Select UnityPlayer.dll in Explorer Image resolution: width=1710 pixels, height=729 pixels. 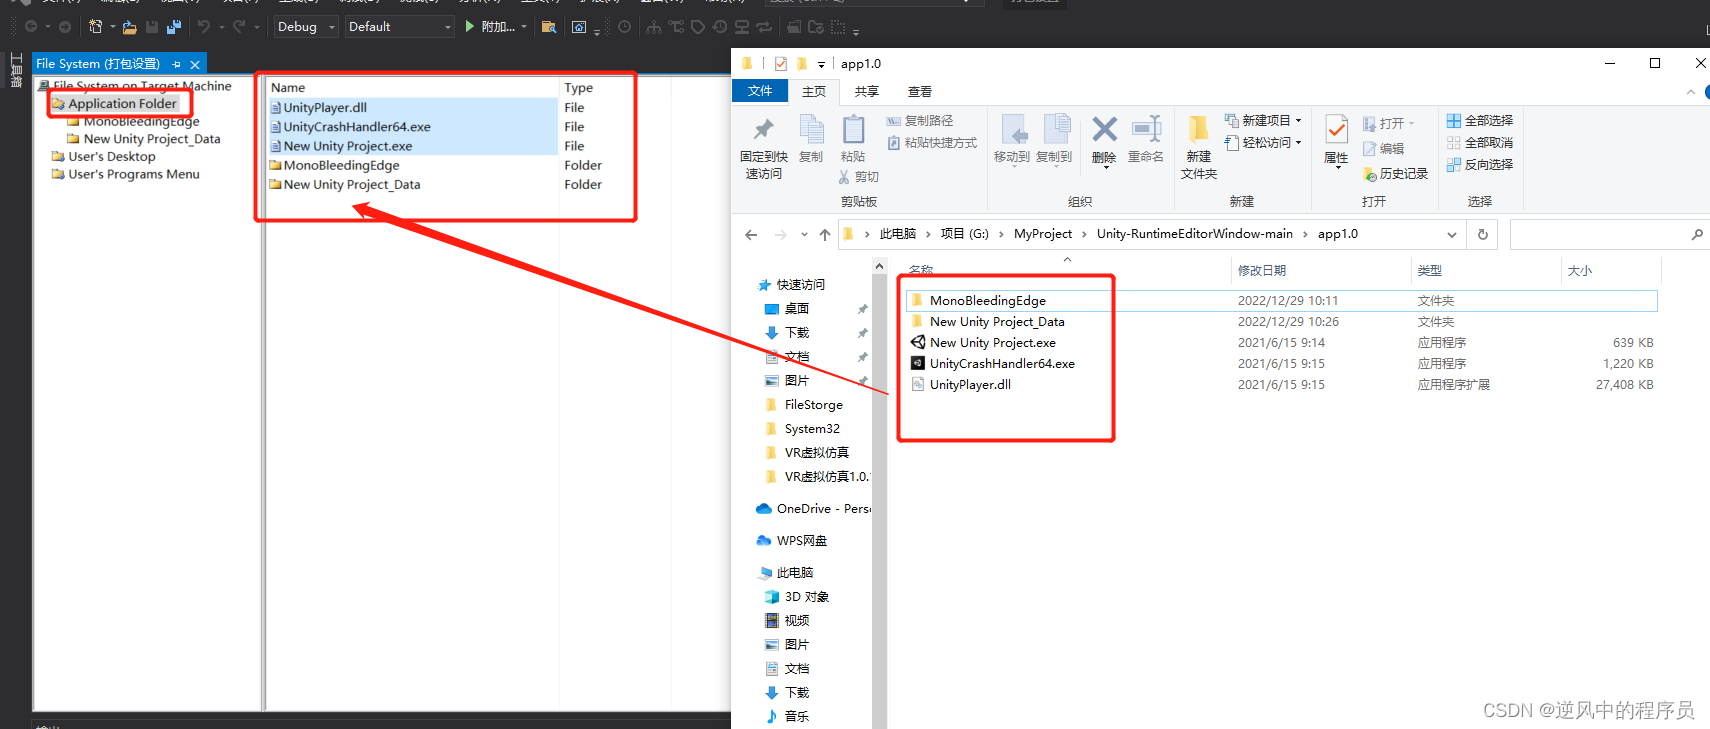pyautogui.click(x=970, y=385)
